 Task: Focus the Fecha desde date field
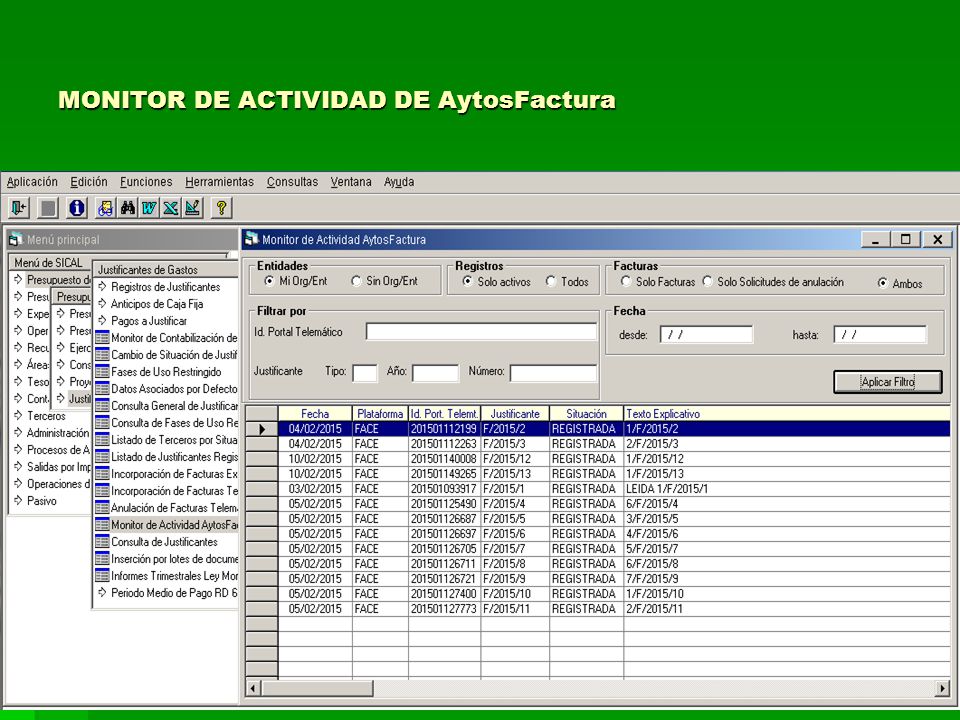[x=707, y=334]
